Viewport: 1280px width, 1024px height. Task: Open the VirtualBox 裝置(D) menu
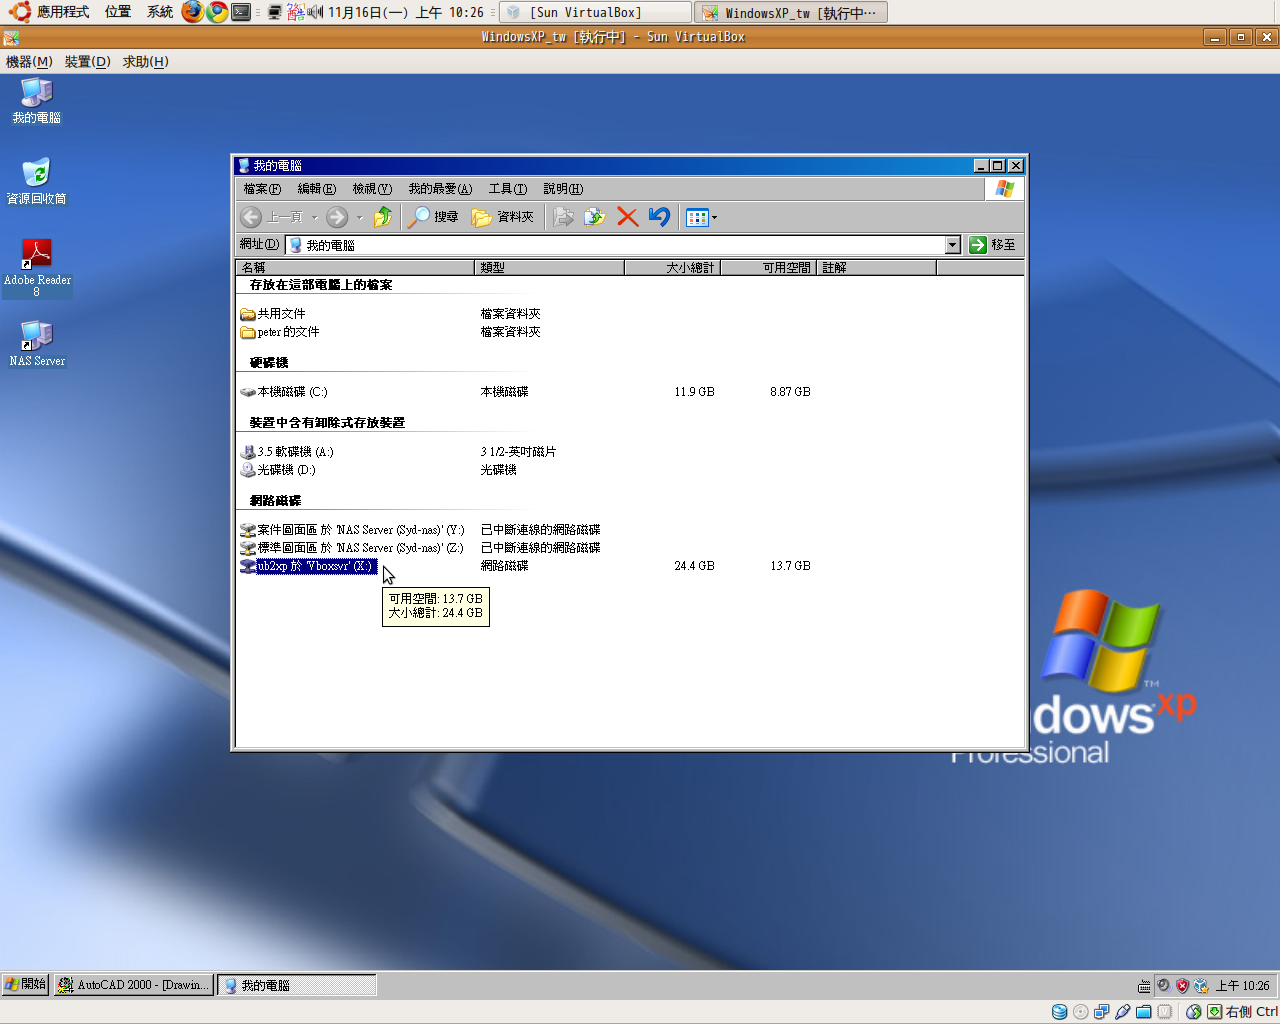click(88, 62)
